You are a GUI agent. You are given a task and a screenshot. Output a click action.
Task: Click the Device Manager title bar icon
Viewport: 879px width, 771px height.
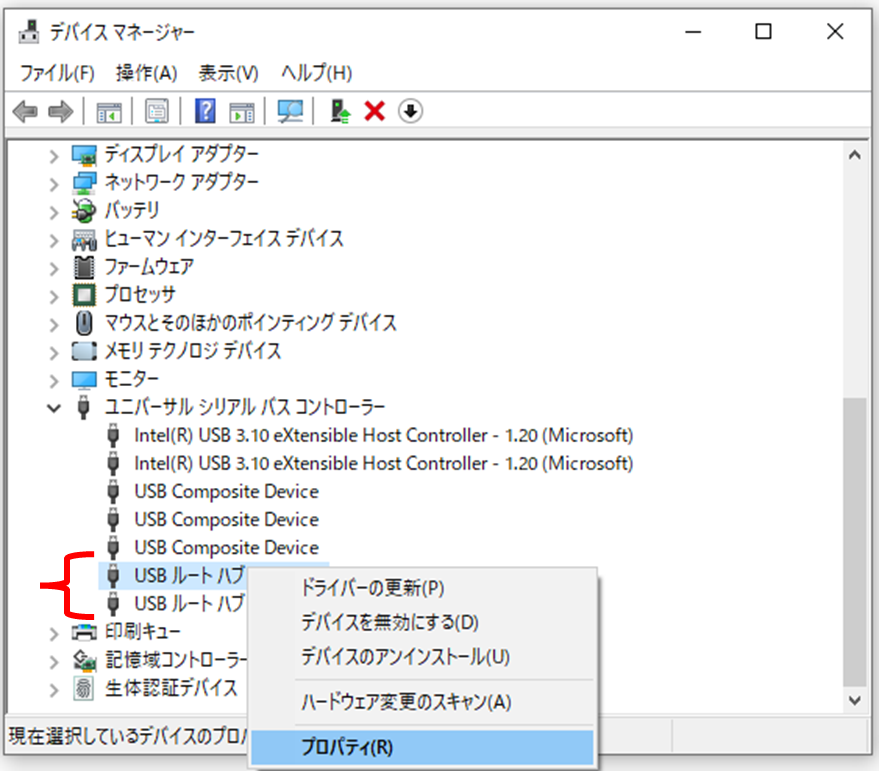(x=29, y=31)
